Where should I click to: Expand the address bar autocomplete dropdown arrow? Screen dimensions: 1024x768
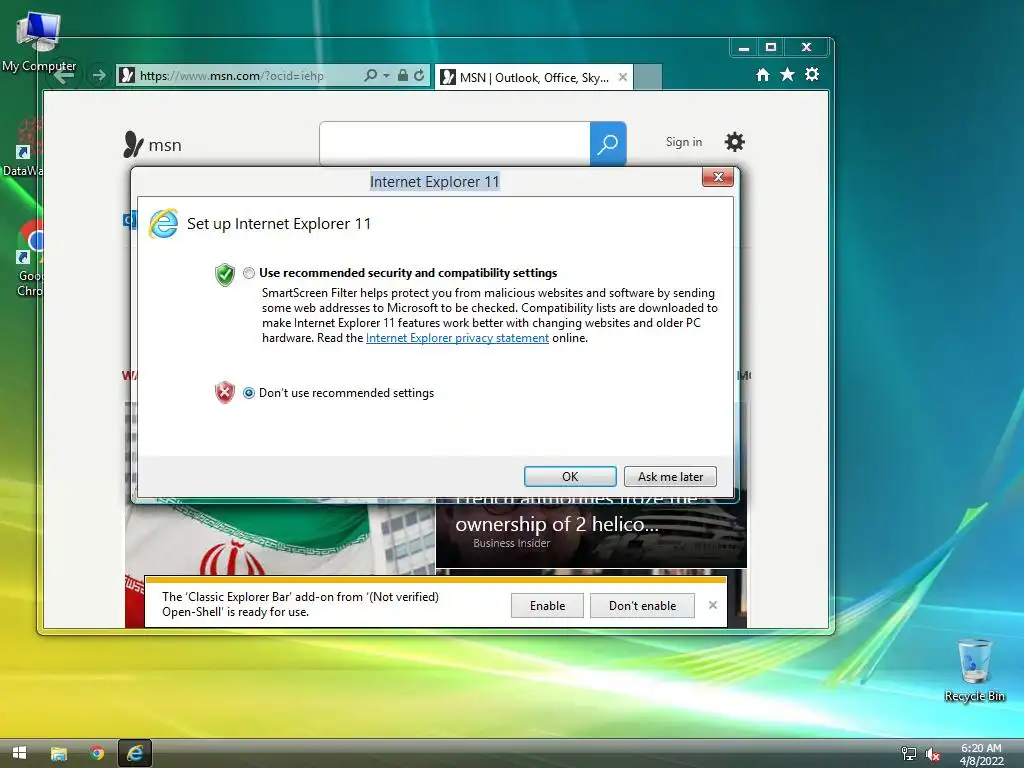386,76
